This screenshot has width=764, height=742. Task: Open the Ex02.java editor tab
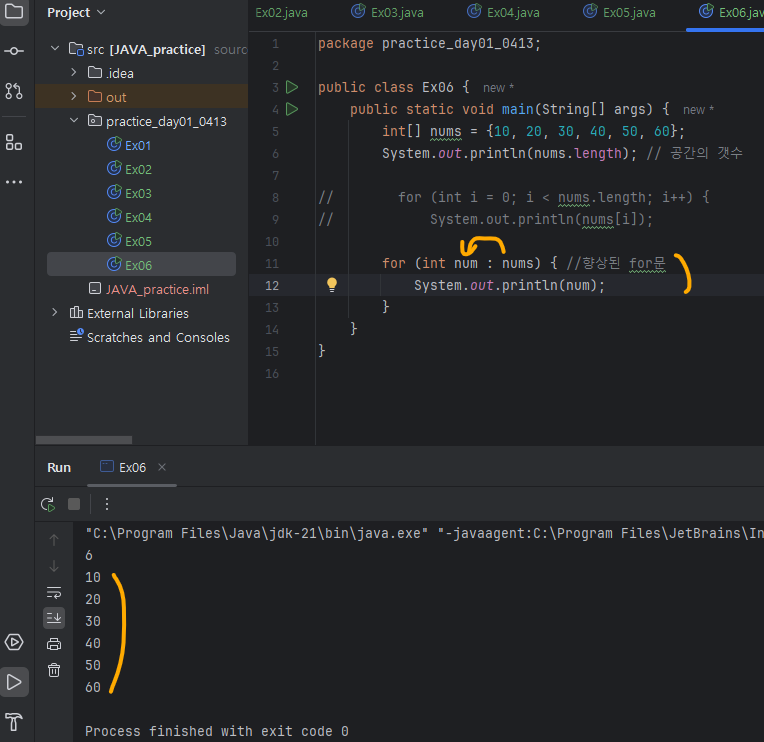(x=281, y=13)
